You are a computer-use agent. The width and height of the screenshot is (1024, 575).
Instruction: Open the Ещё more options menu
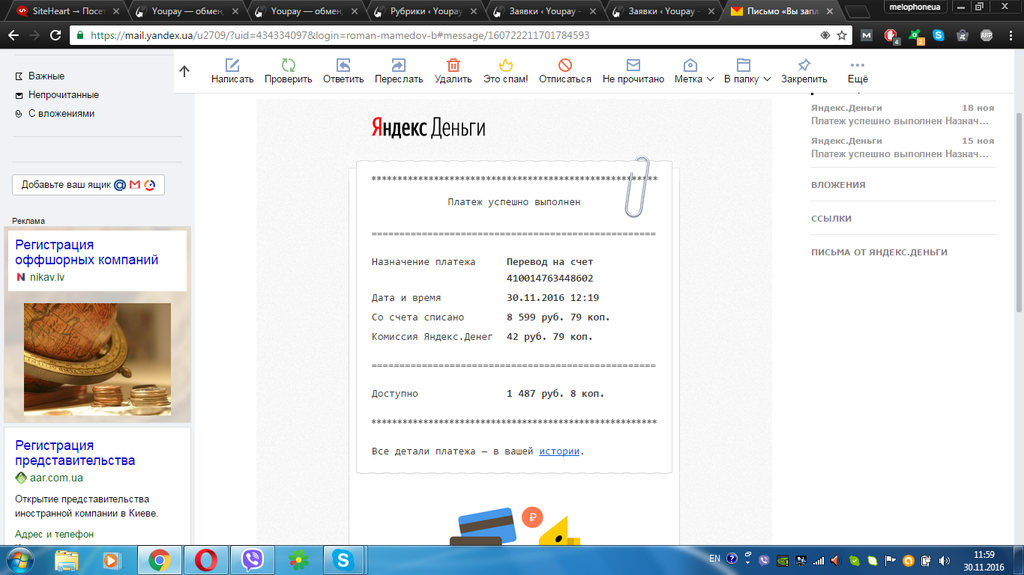[857, 71]
